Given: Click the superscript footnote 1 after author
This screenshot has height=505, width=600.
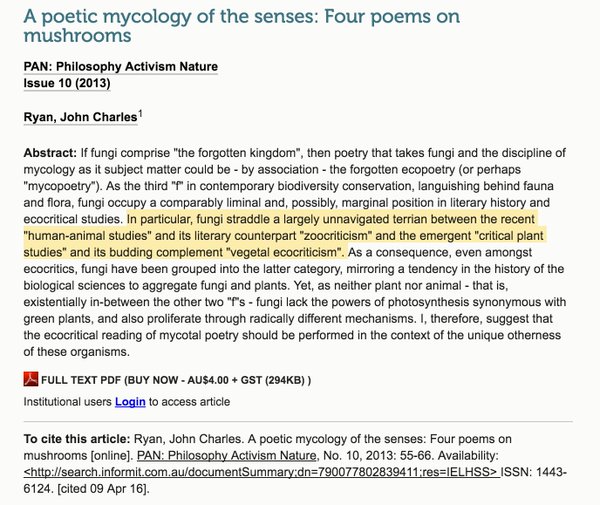Looking at the screenshot, I should (x=140, y=113).
